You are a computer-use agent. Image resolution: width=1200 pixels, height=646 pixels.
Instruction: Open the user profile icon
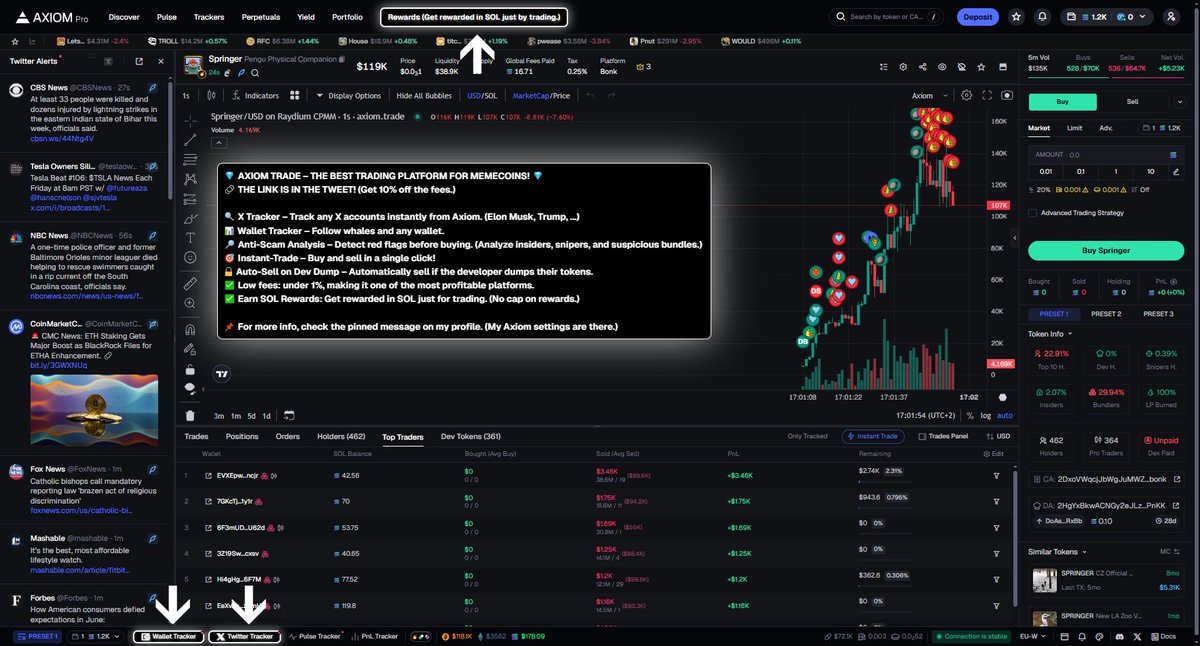coord(1171,17)
